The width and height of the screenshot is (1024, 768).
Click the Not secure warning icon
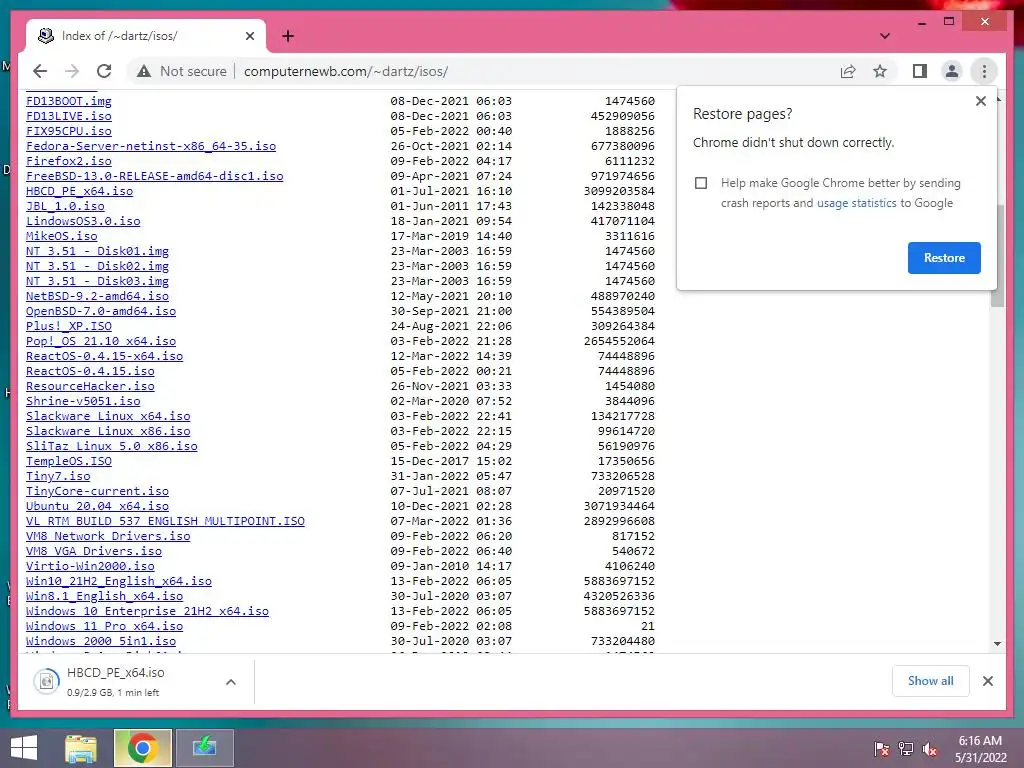(144, 71)
